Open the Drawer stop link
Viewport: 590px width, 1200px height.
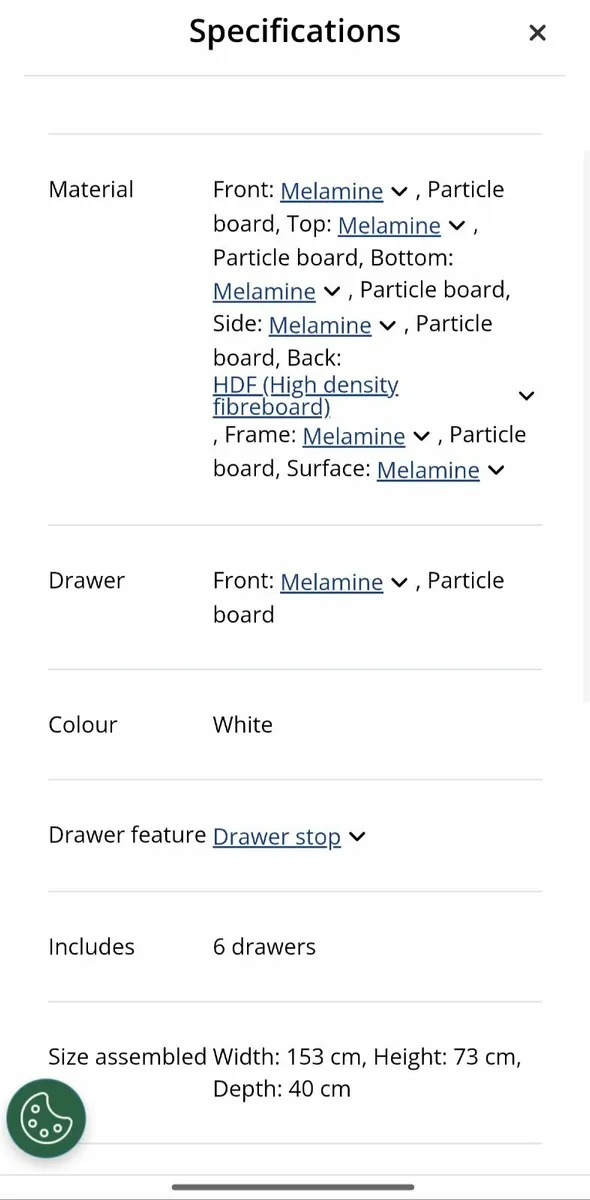pos(277,836)
